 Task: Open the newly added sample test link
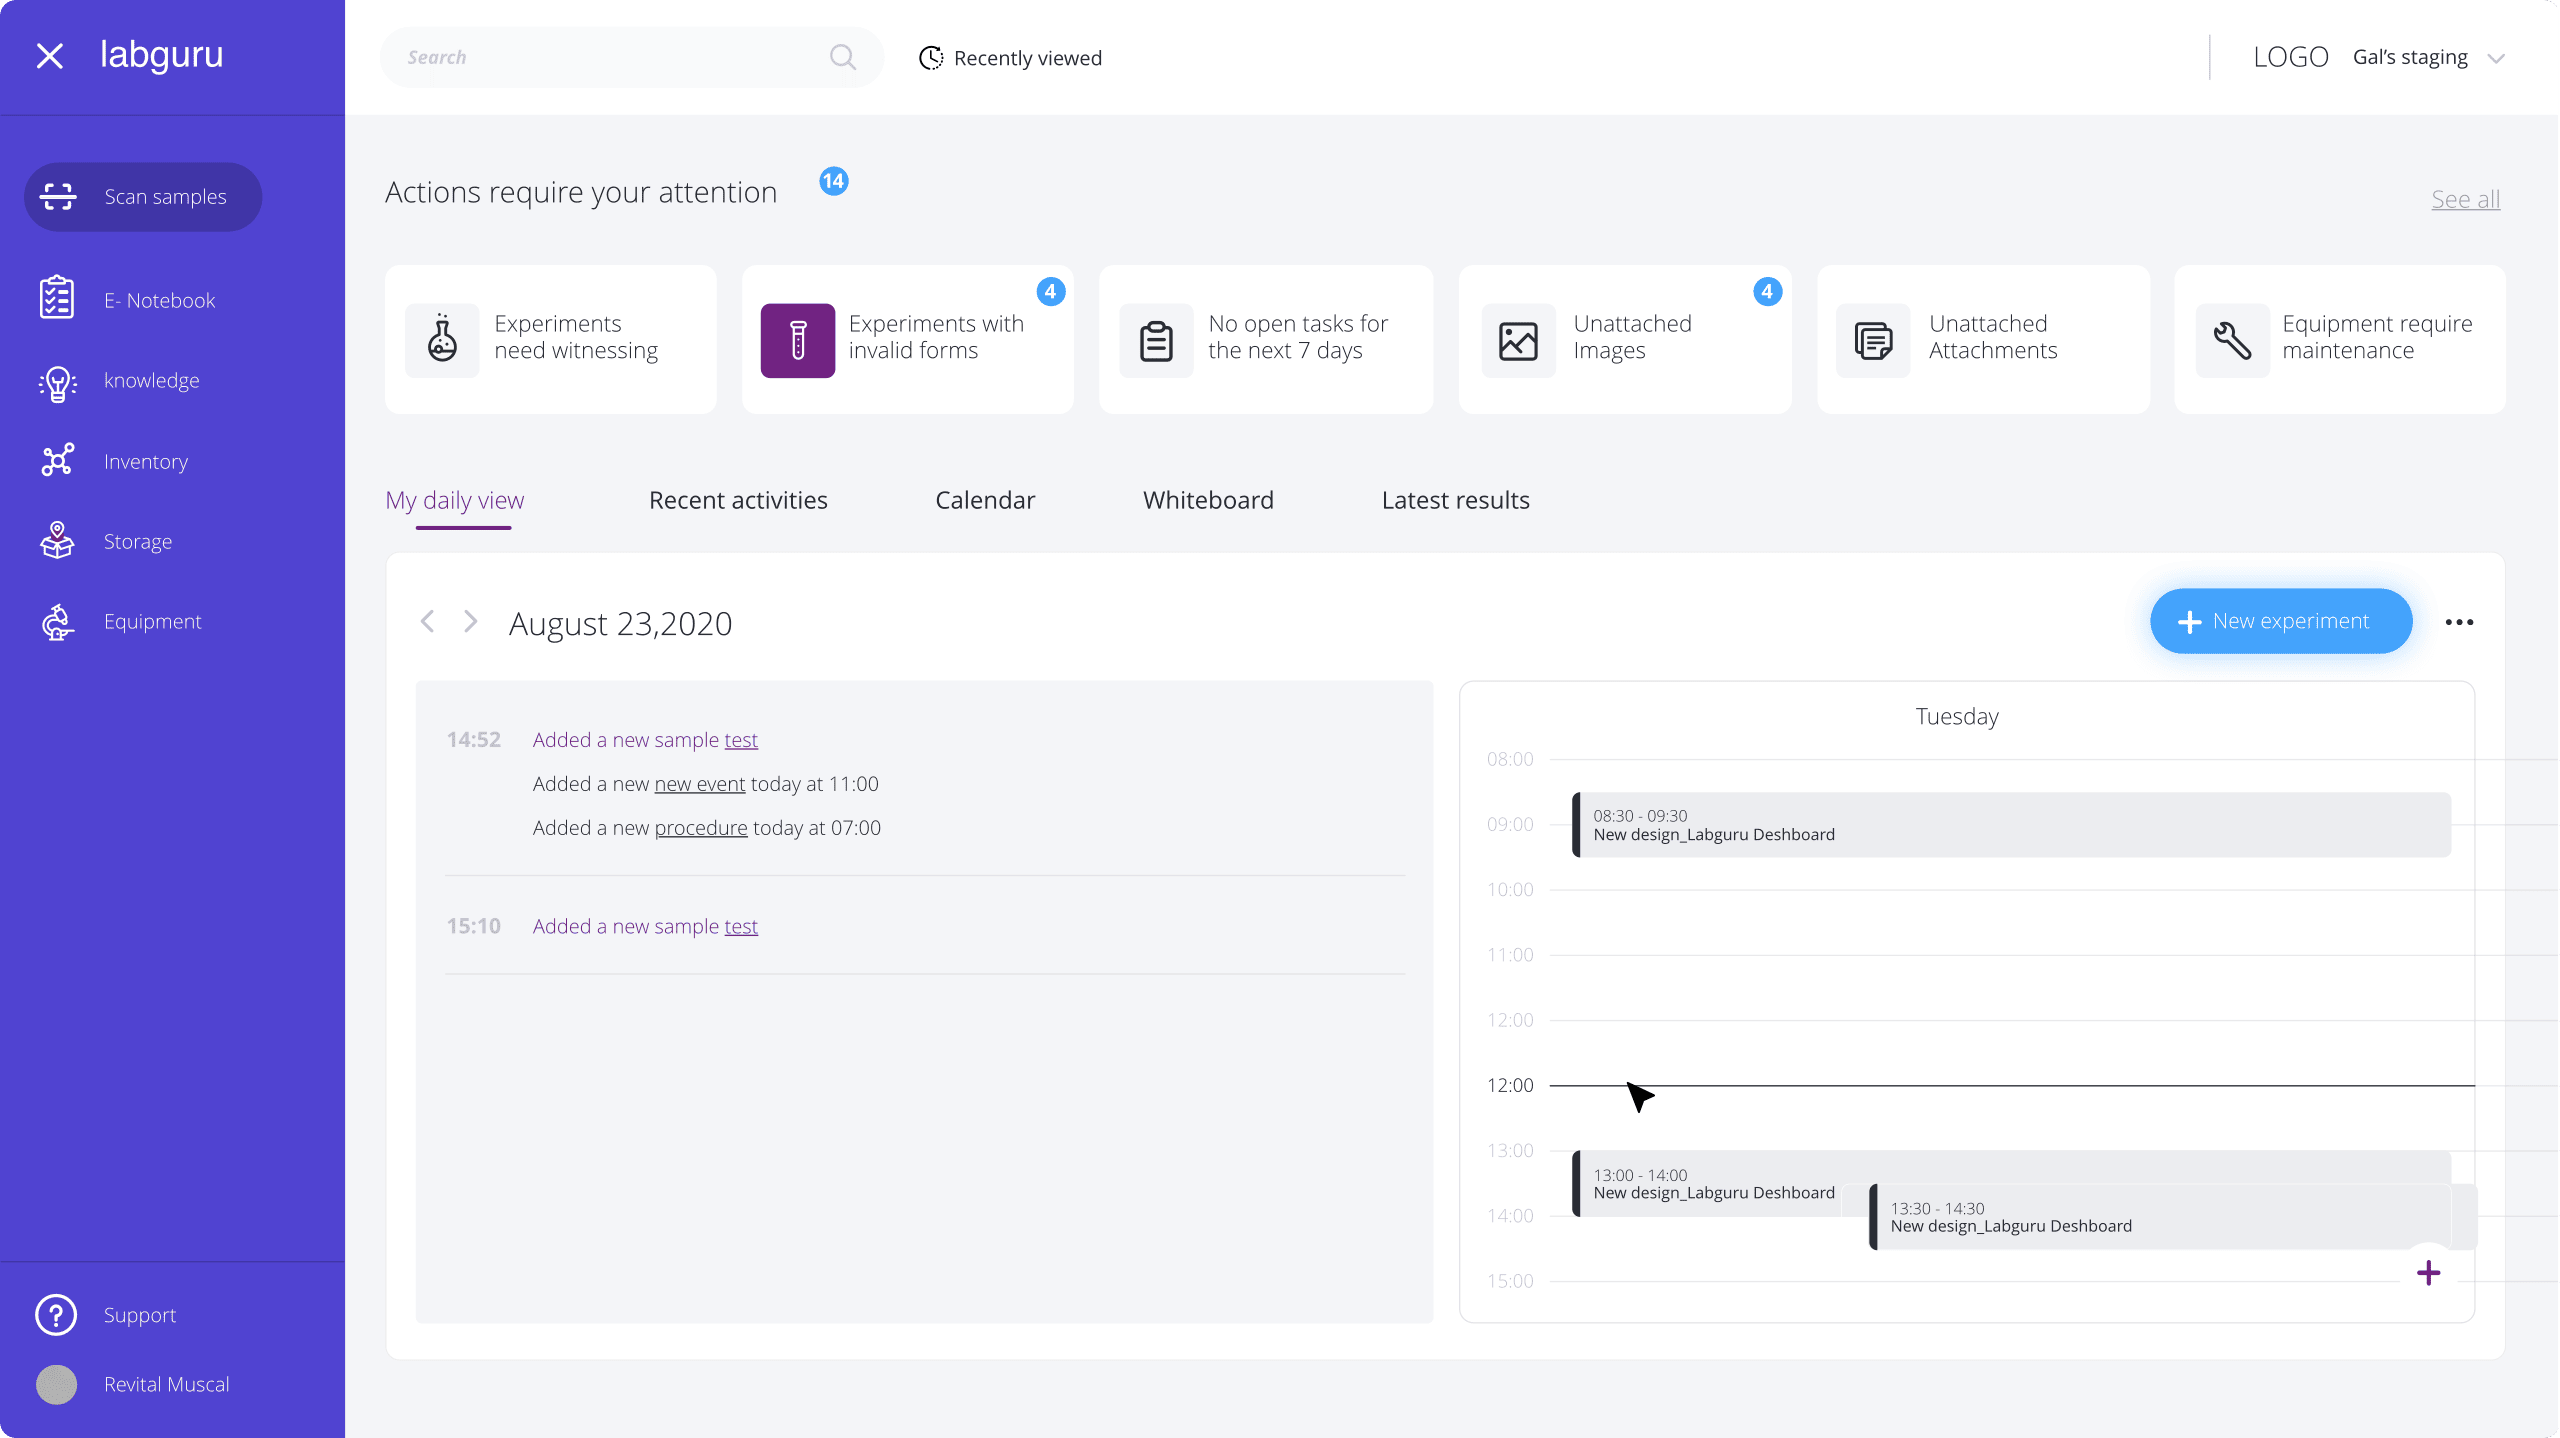[740, 739]
